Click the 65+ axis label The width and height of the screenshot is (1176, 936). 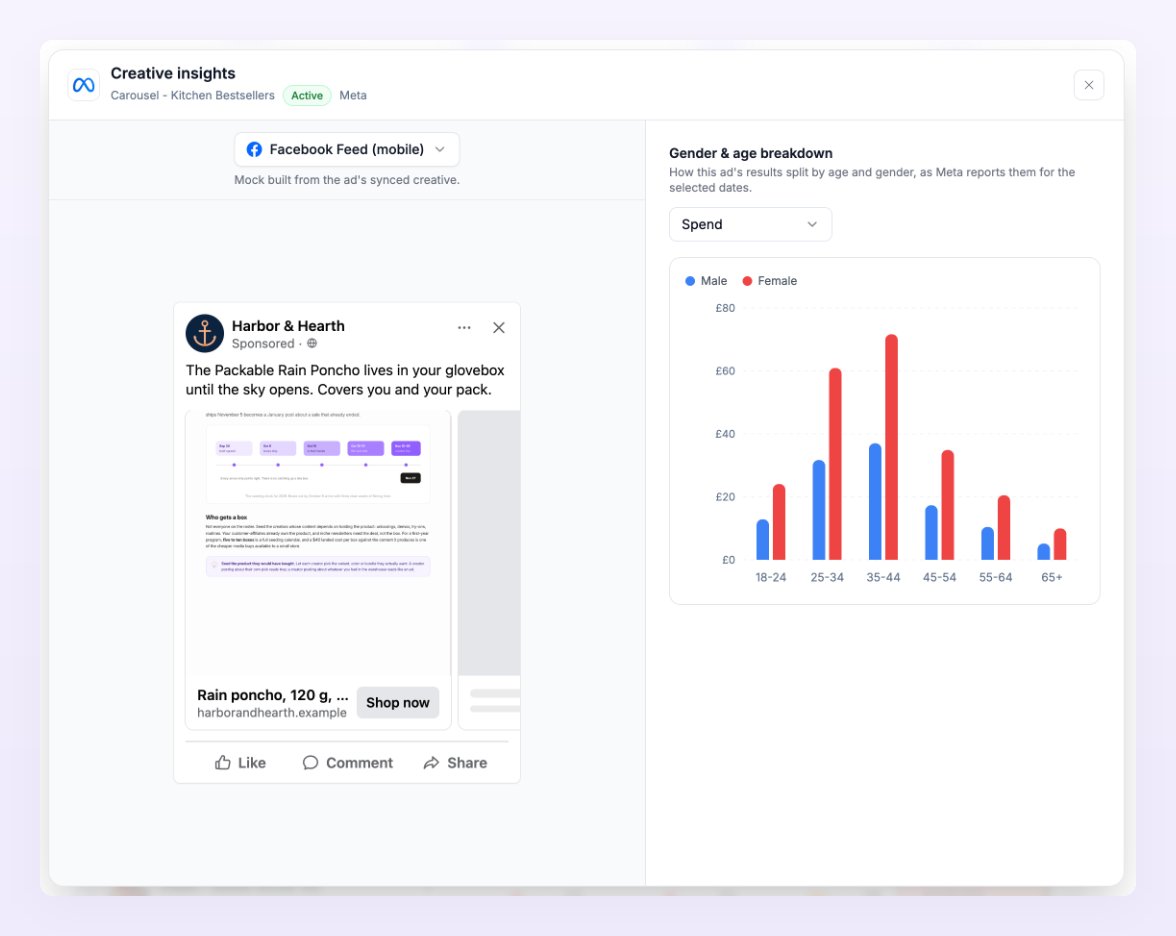pyautogui.click(x=1052, y=578)
